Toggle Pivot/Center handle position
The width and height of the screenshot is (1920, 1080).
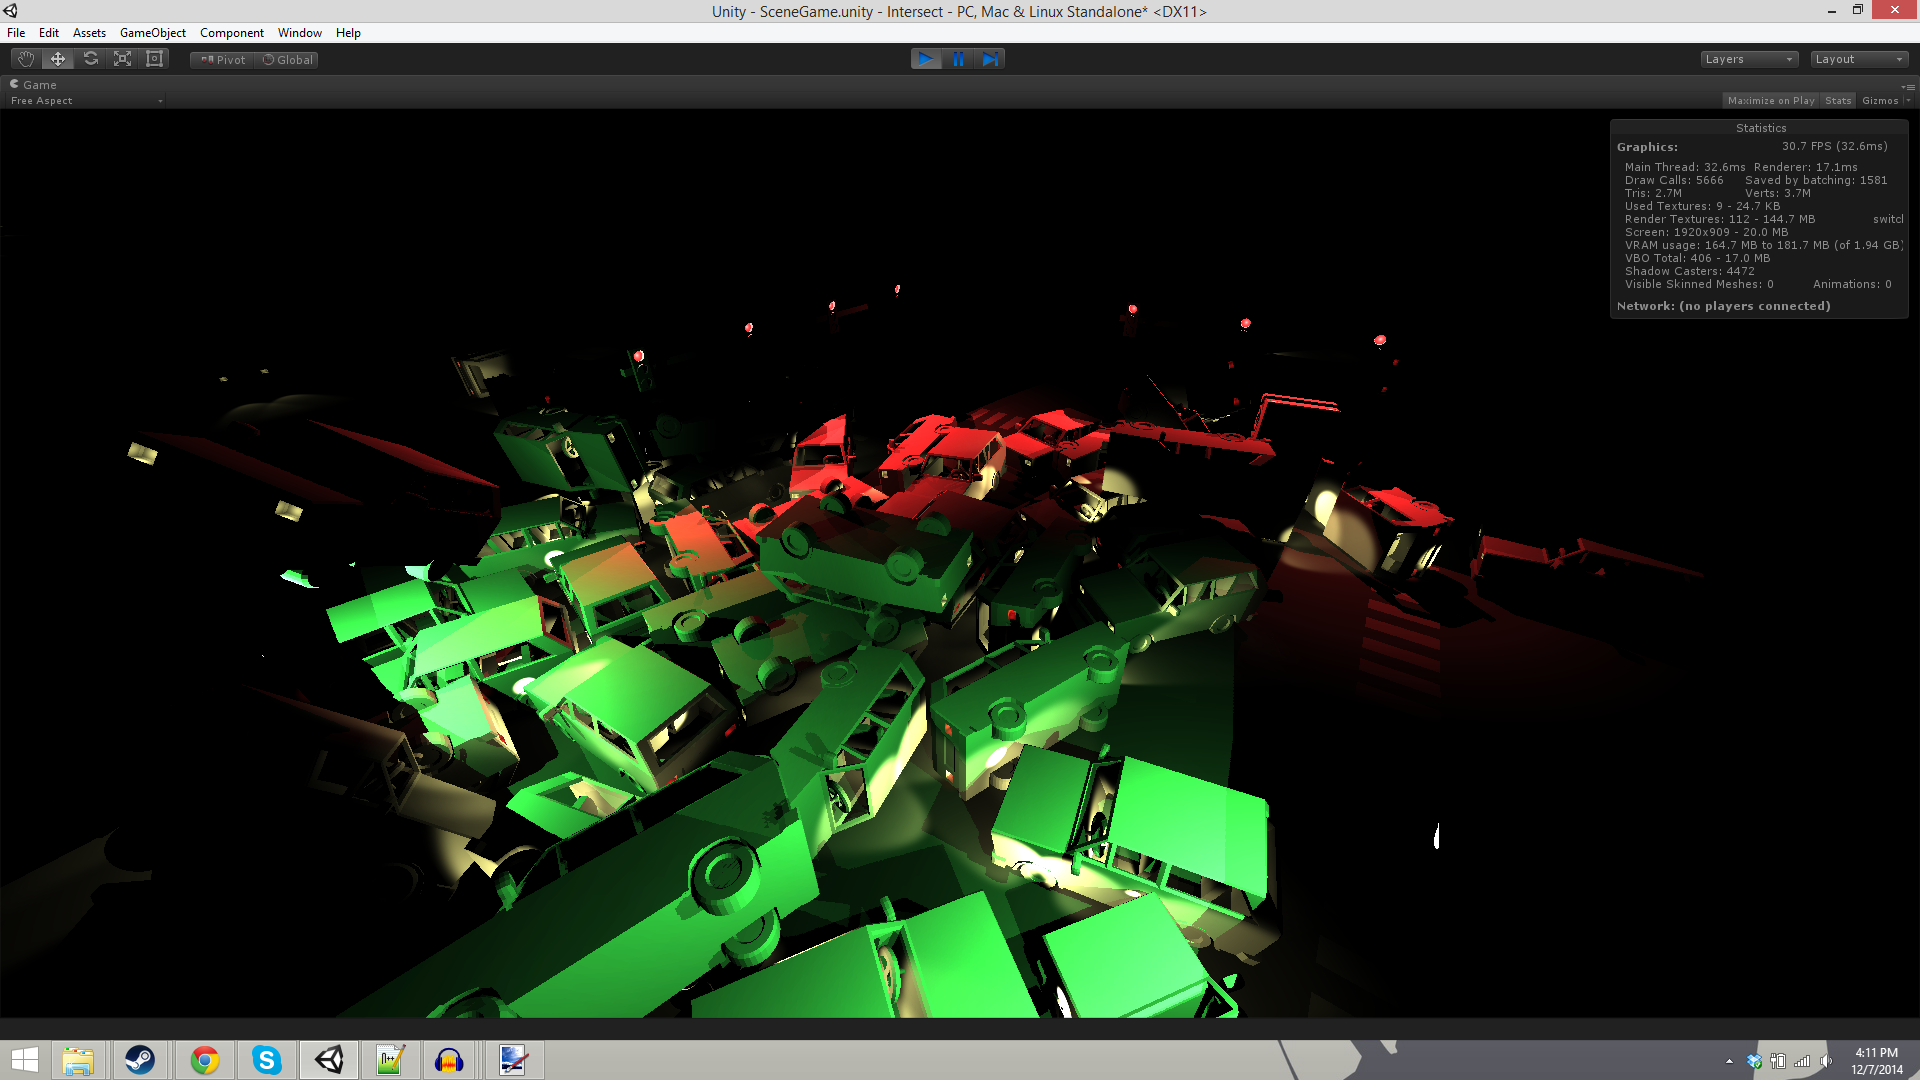[222, 60]
